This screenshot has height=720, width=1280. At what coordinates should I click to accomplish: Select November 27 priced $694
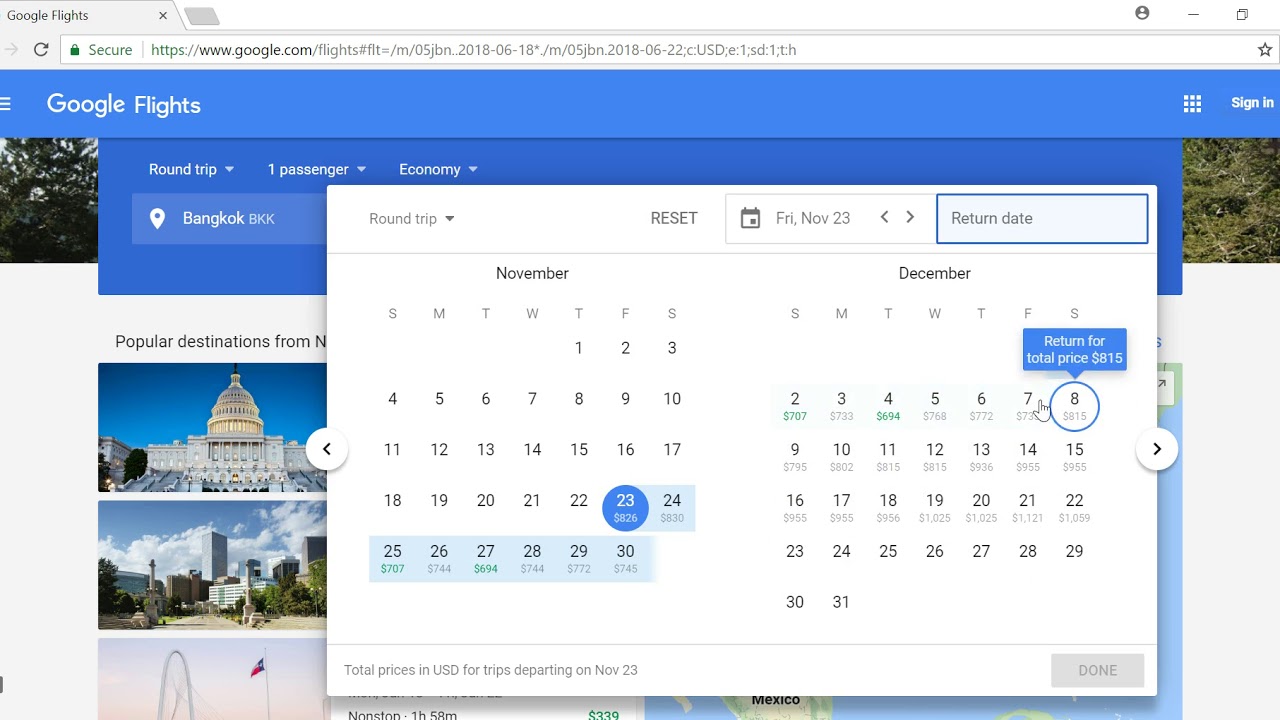pos(486,558)
